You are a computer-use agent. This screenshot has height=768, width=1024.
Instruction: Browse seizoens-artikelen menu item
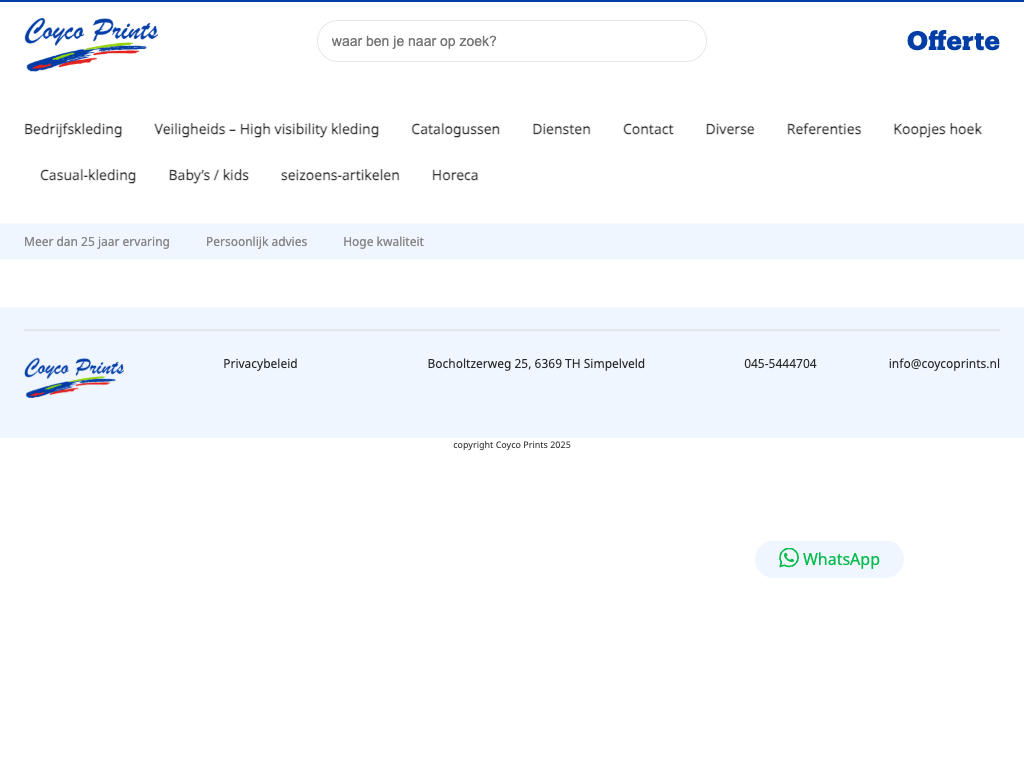point(340,175)
